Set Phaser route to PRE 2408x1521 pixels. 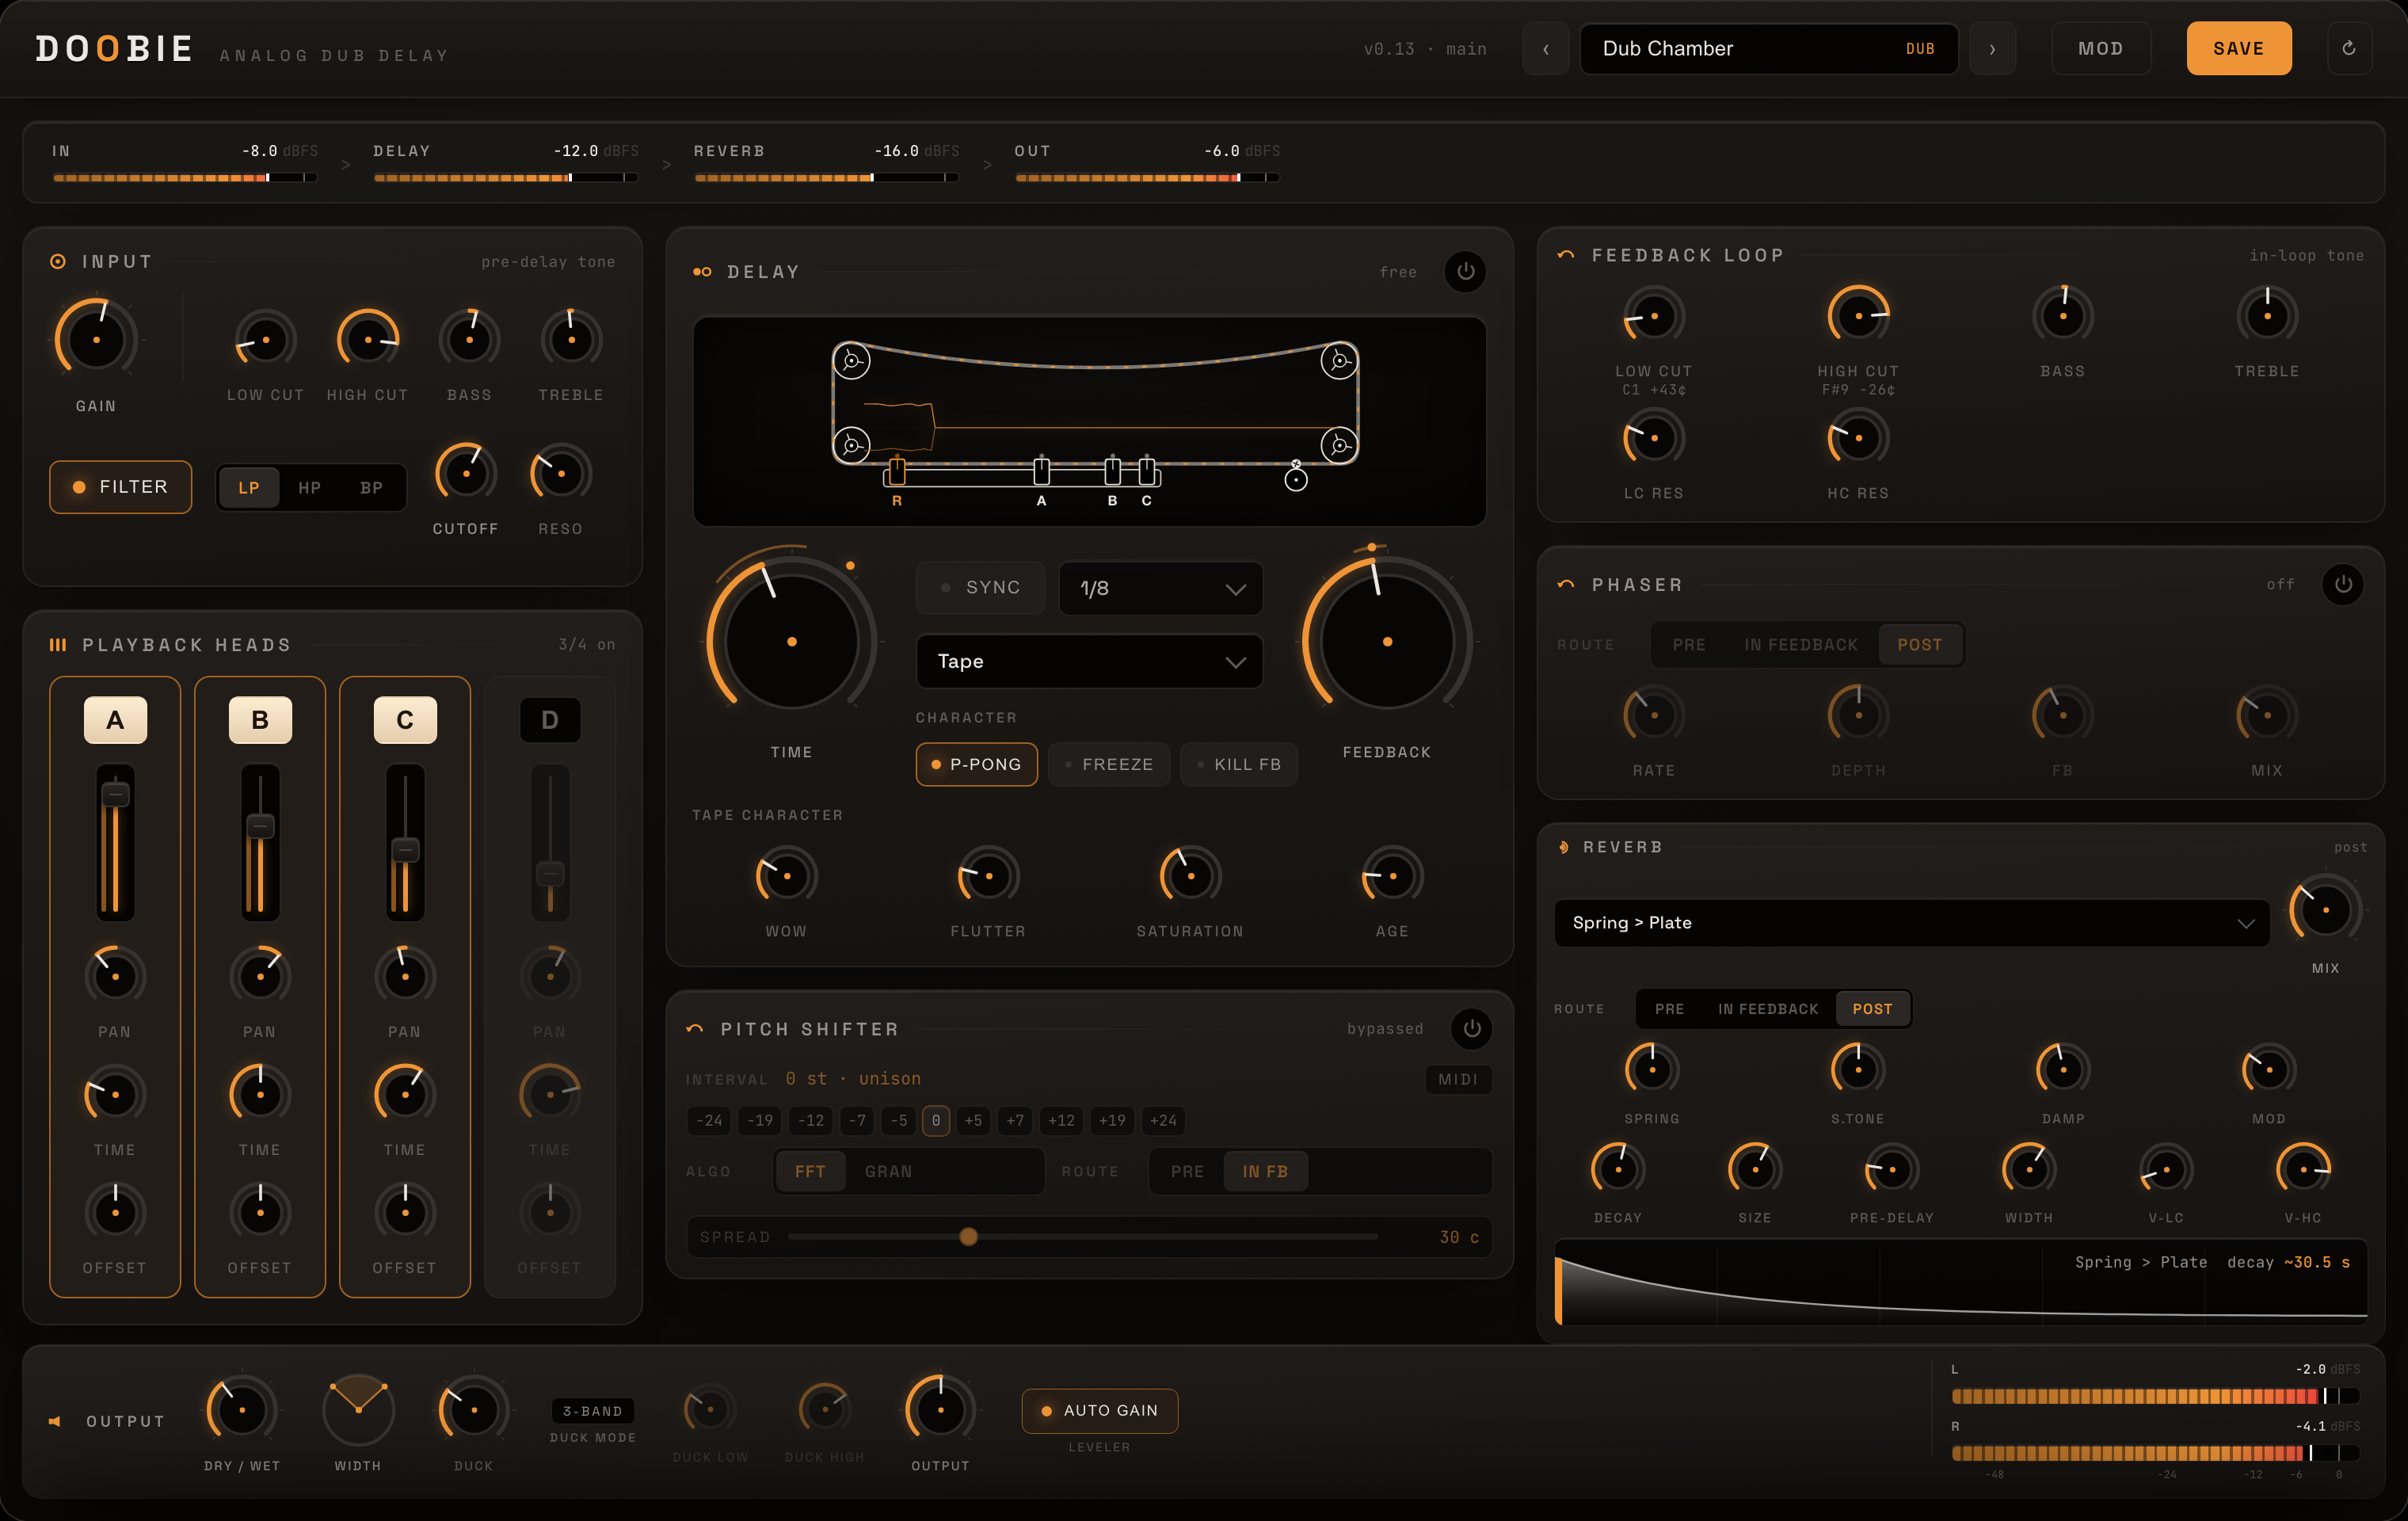[1689, 645]
